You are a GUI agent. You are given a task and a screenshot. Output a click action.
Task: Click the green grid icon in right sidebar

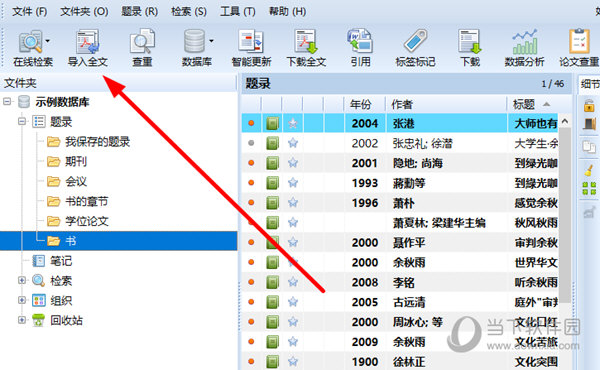(589, 188)
